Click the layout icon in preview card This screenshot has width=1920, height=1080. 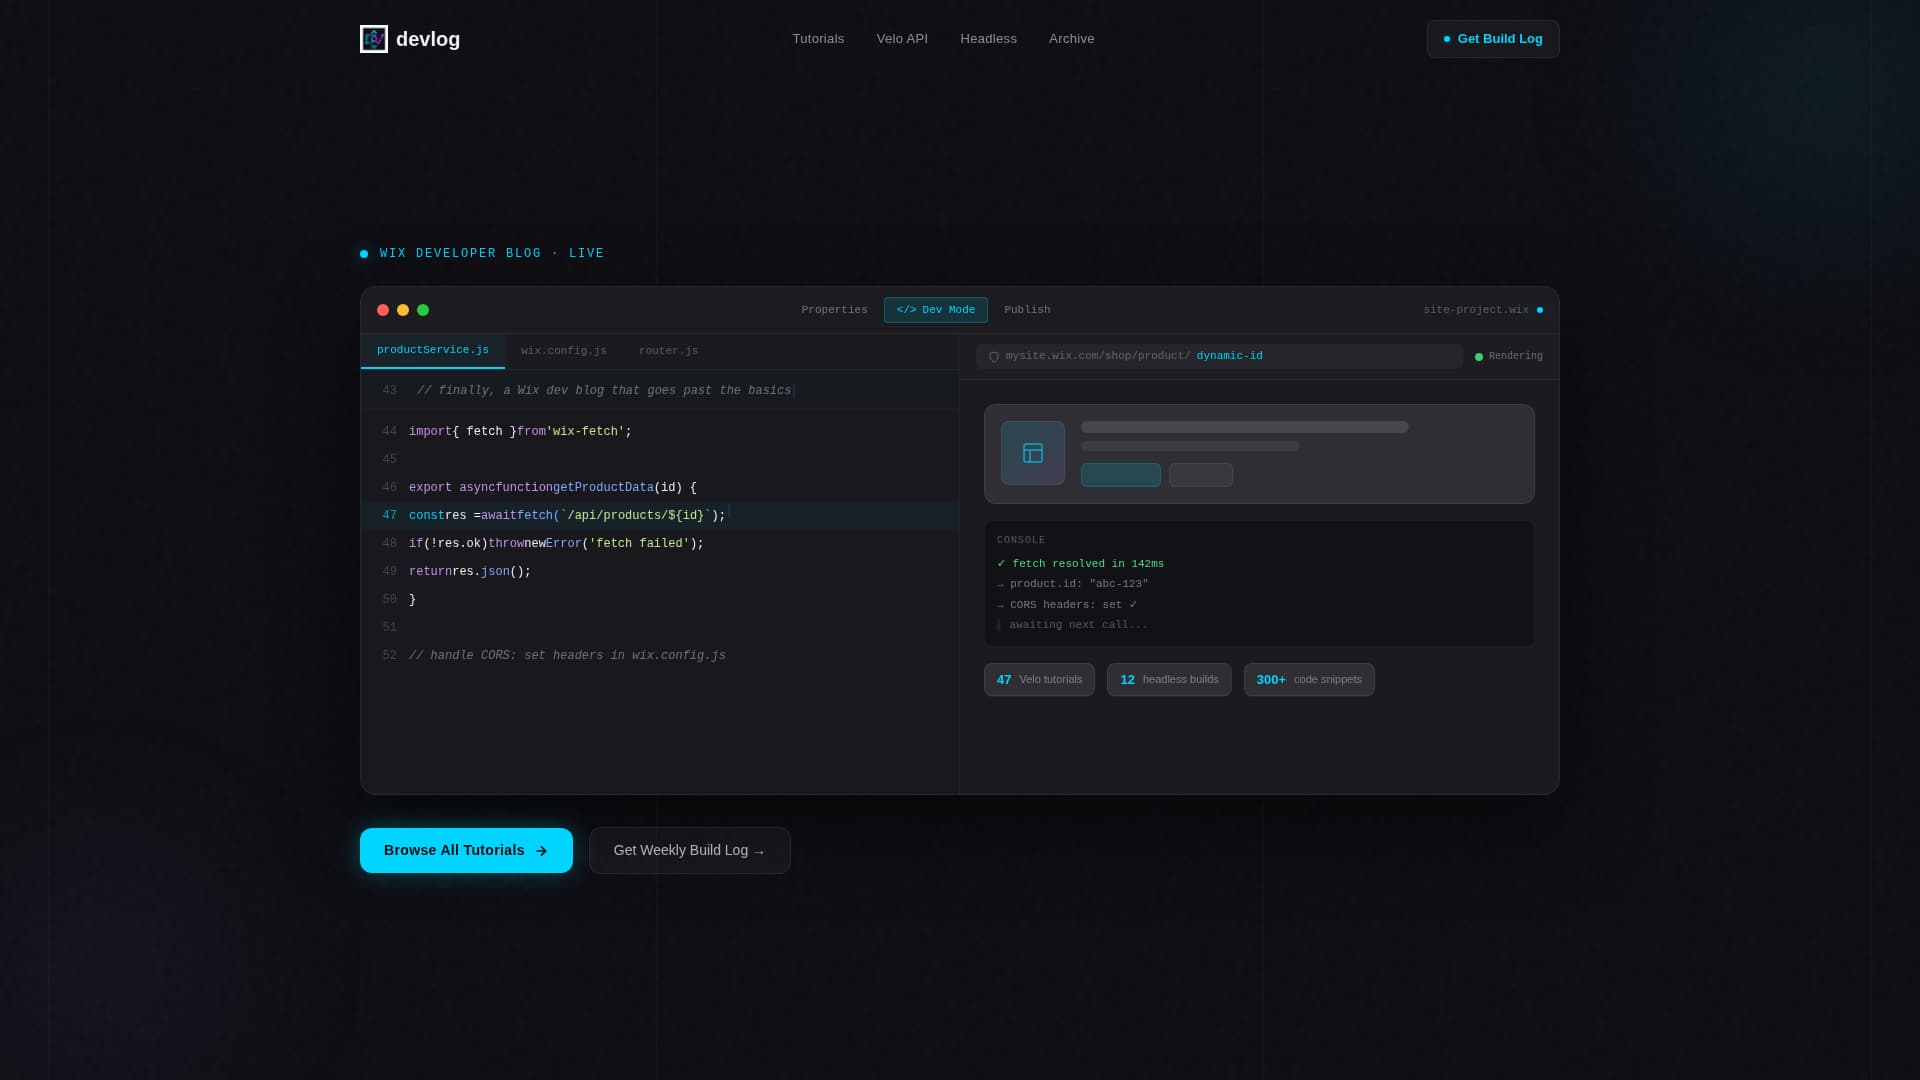(1033, 453)
